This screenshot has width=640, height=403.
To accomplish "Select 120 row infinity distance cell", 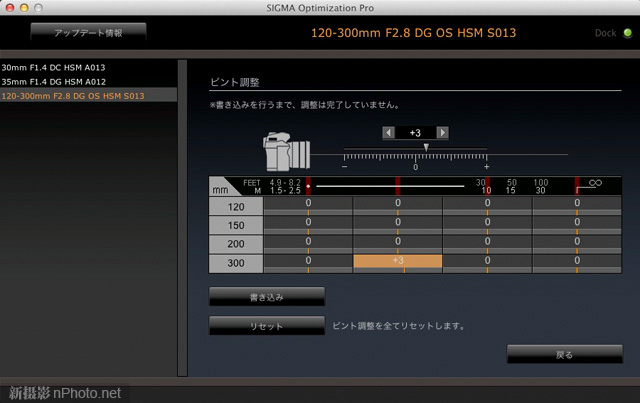I will (x=577, y=206).
